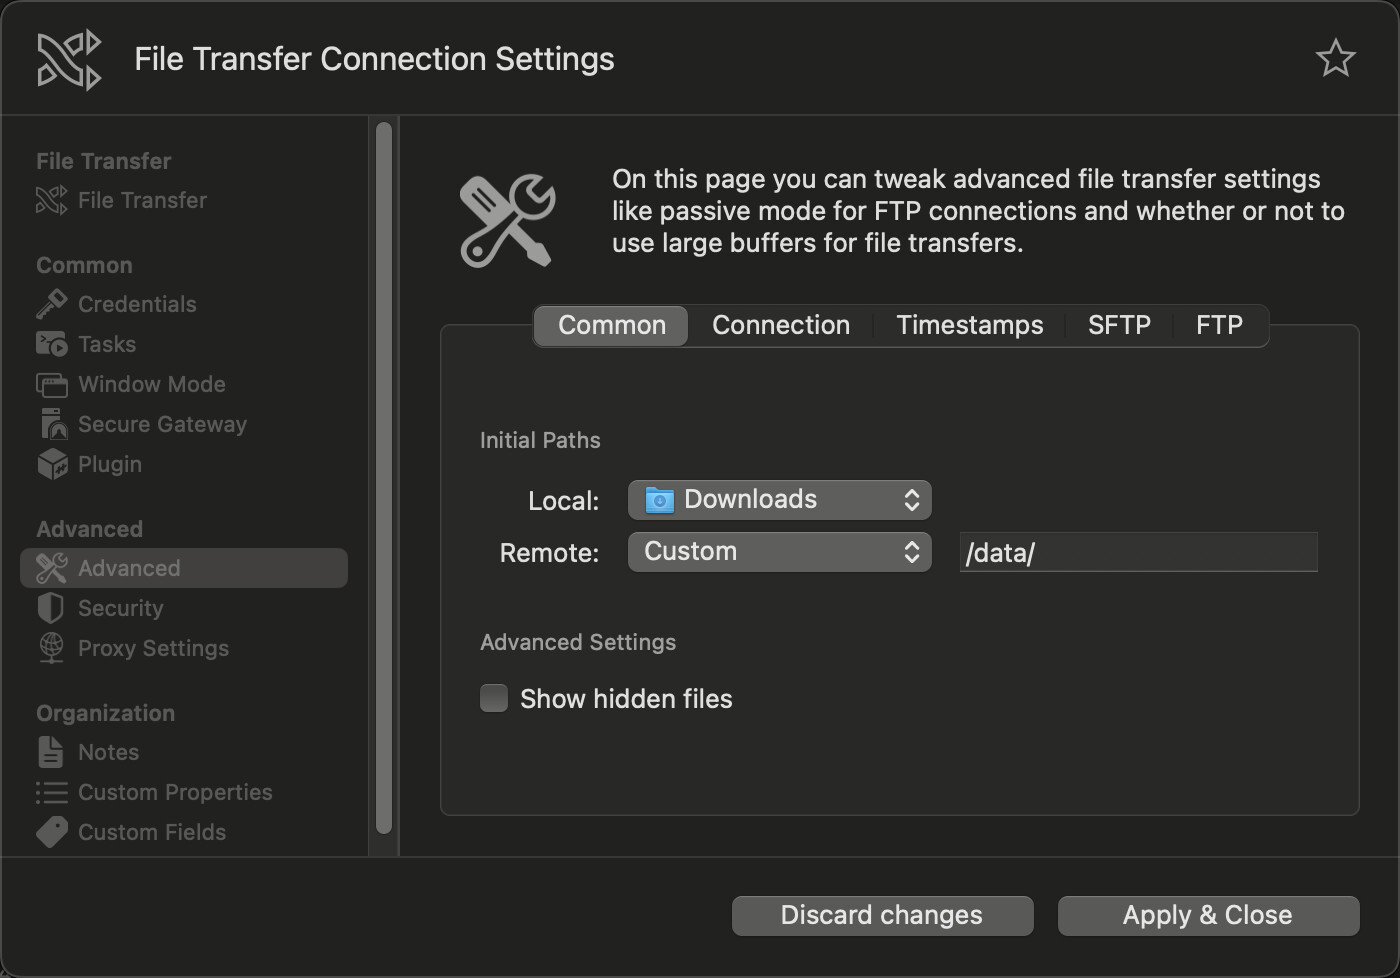Expand the Remote path Custom dropdown
The height and width of the screenshot is (978, 1400).
pyautogui.click(x=779, y=552)
